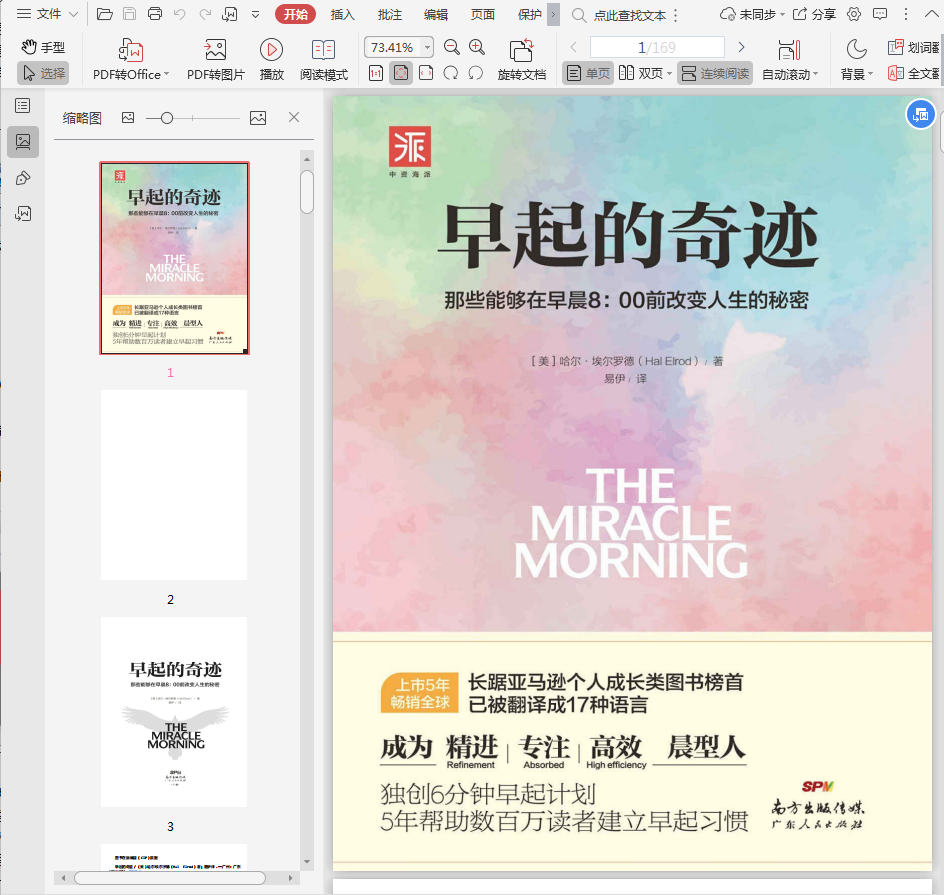Viewport: 944px width, 895px height.
Task: Switch to the 编辑 ribbon tab
Action: click(436, 14)
